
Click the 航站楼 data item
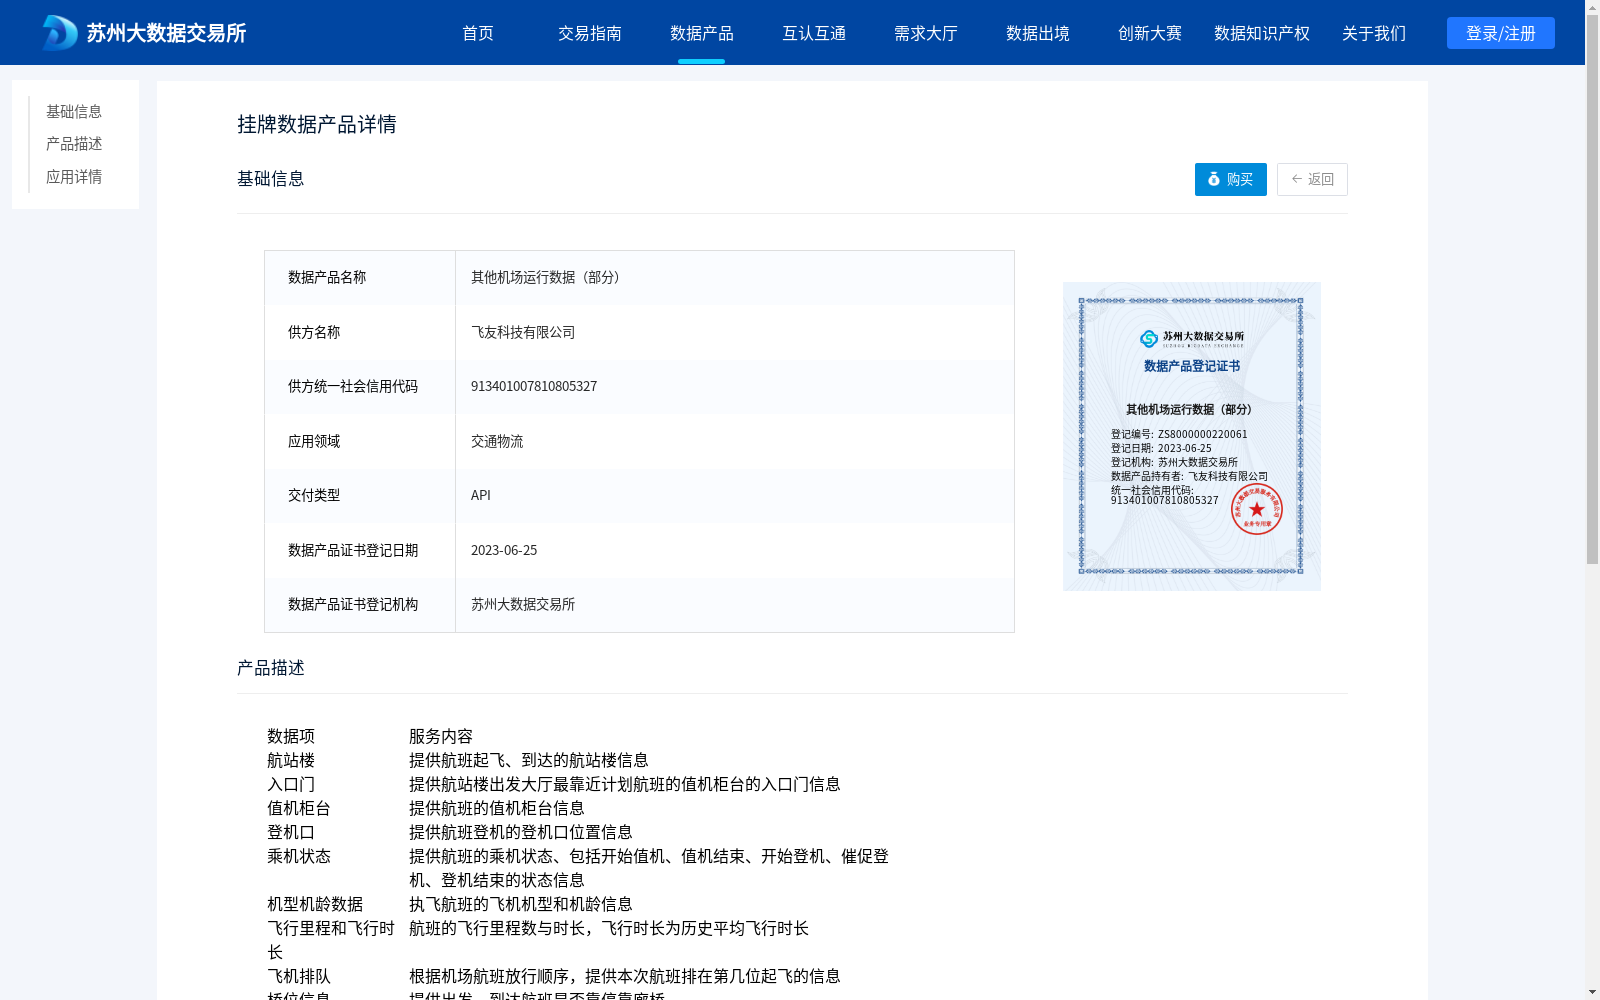pyautogui.click(x=291, y=760)
